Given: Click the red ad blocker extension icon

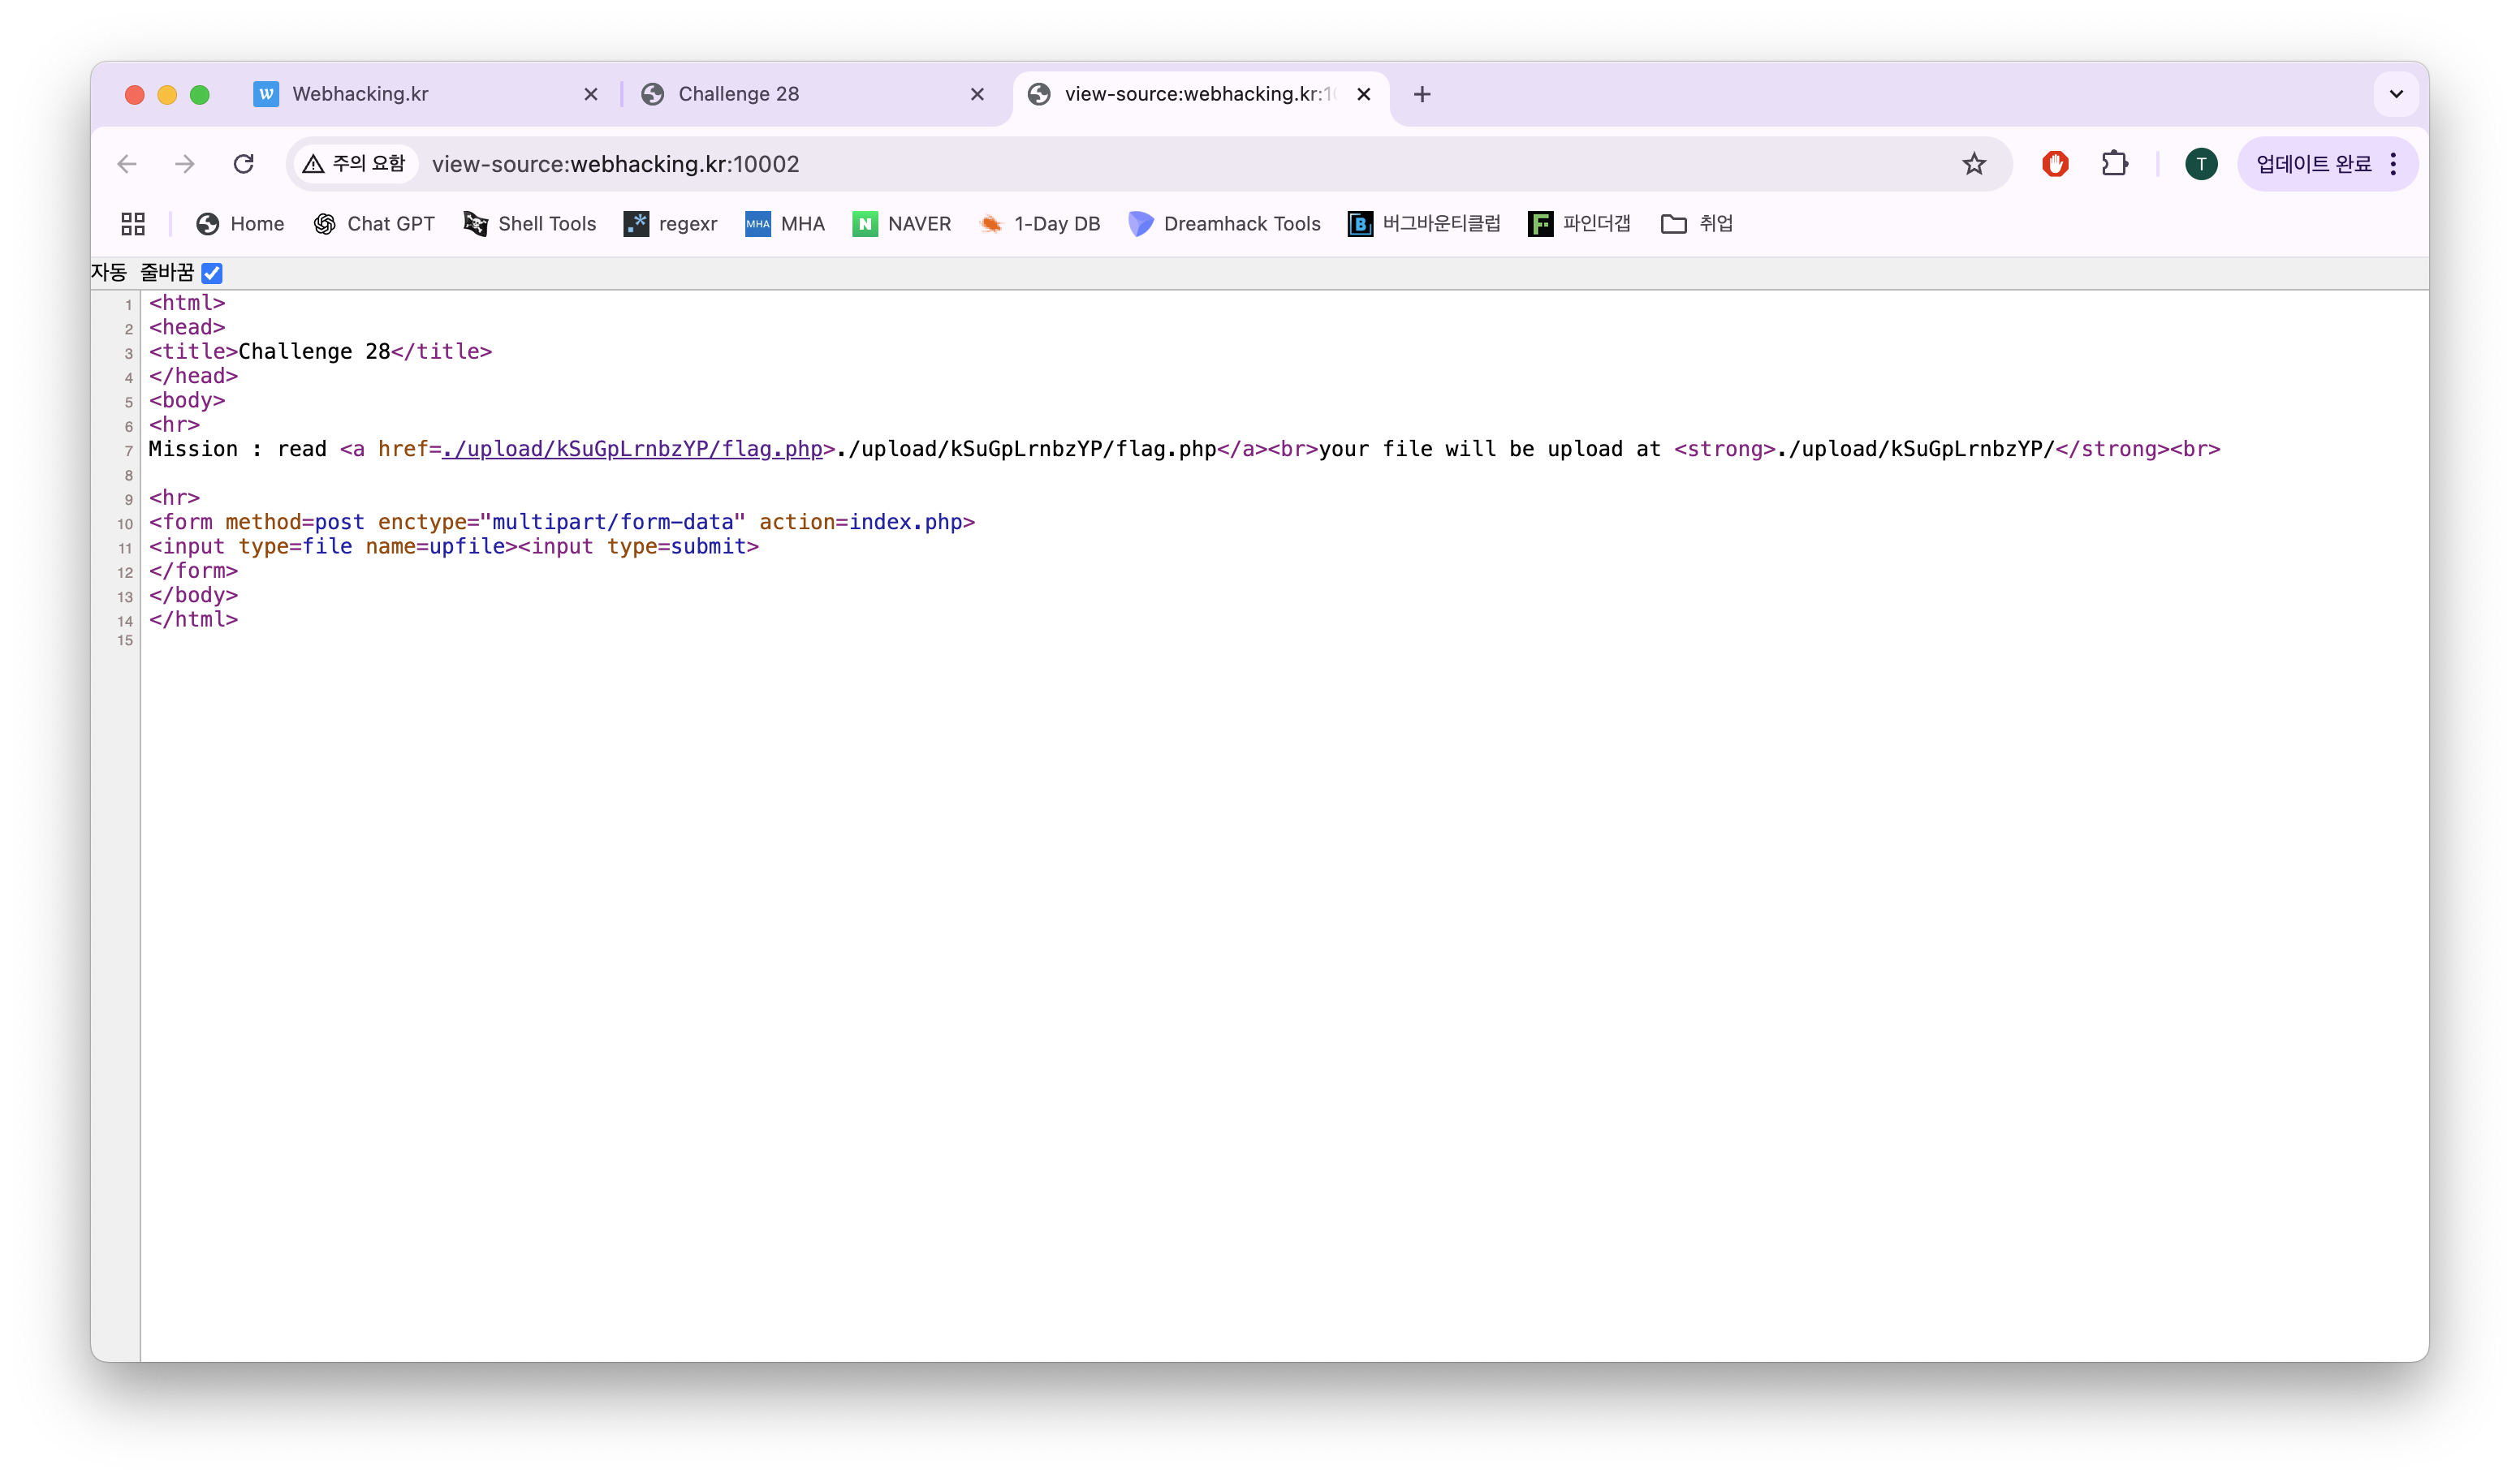Looking at the screenshot, I should point(2055,164).
